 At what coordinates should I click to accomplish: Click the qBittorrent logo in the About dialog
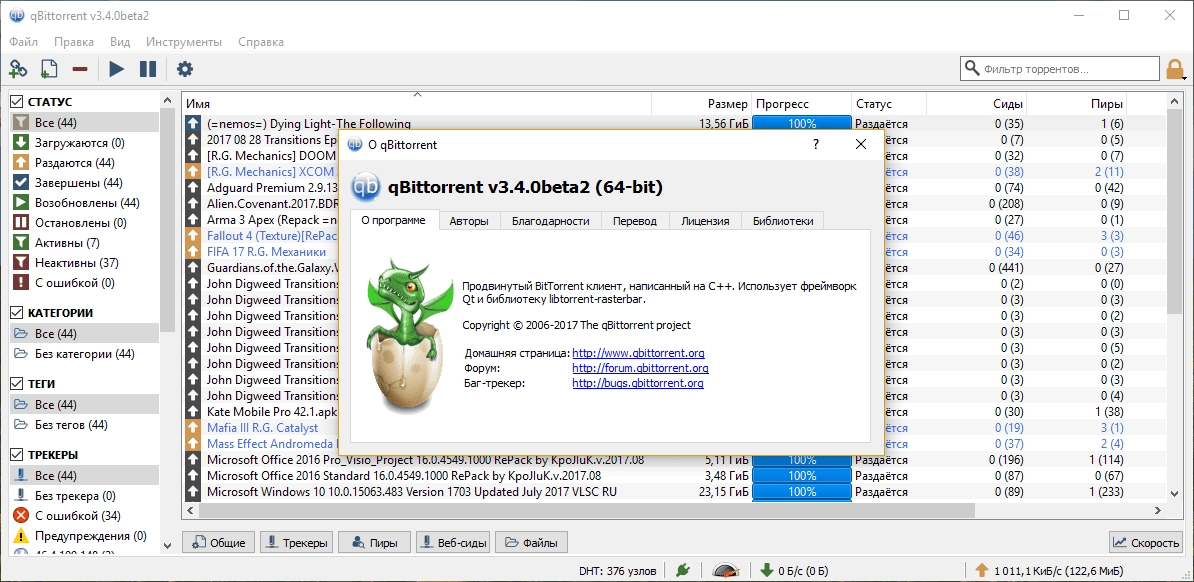pos(364,185)
